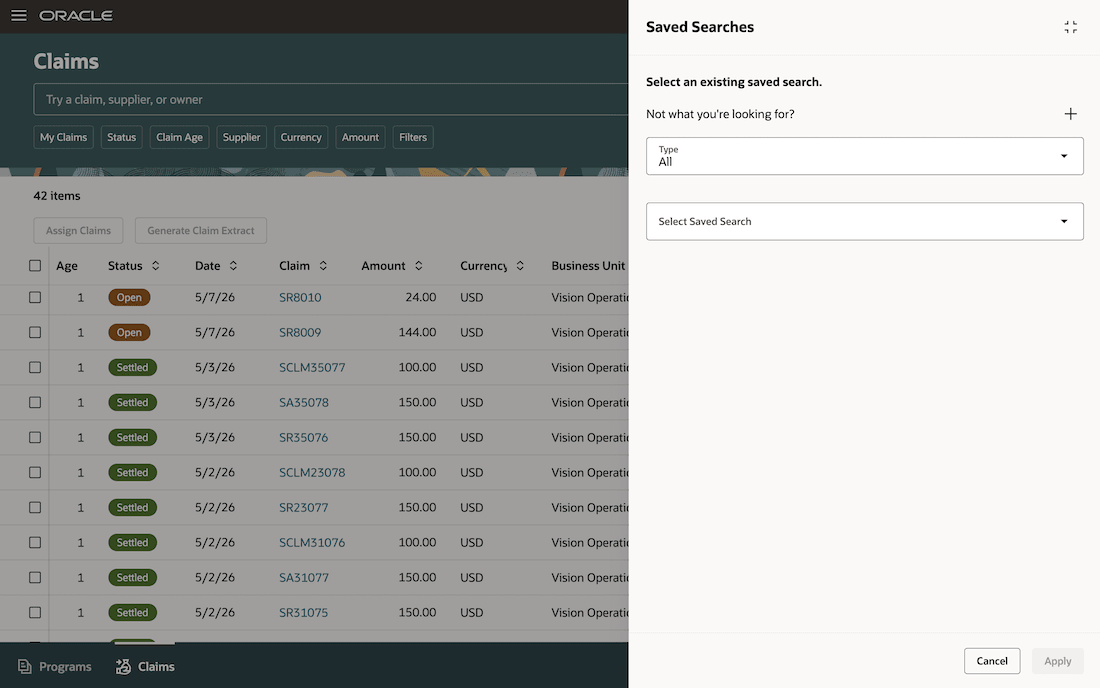Check the row for claim SA35078
The width and height of the screenshot is (1100, 688).
tap(35, 403)
